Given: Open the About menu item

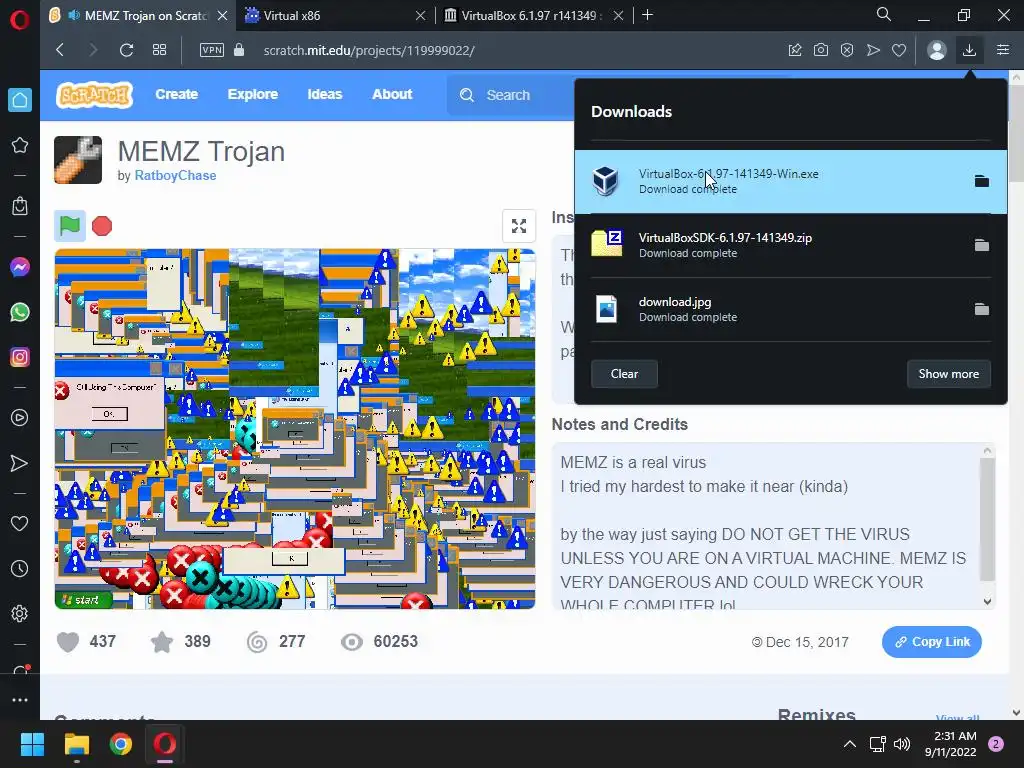Looking at the screenshot, I should coord(392,94).
